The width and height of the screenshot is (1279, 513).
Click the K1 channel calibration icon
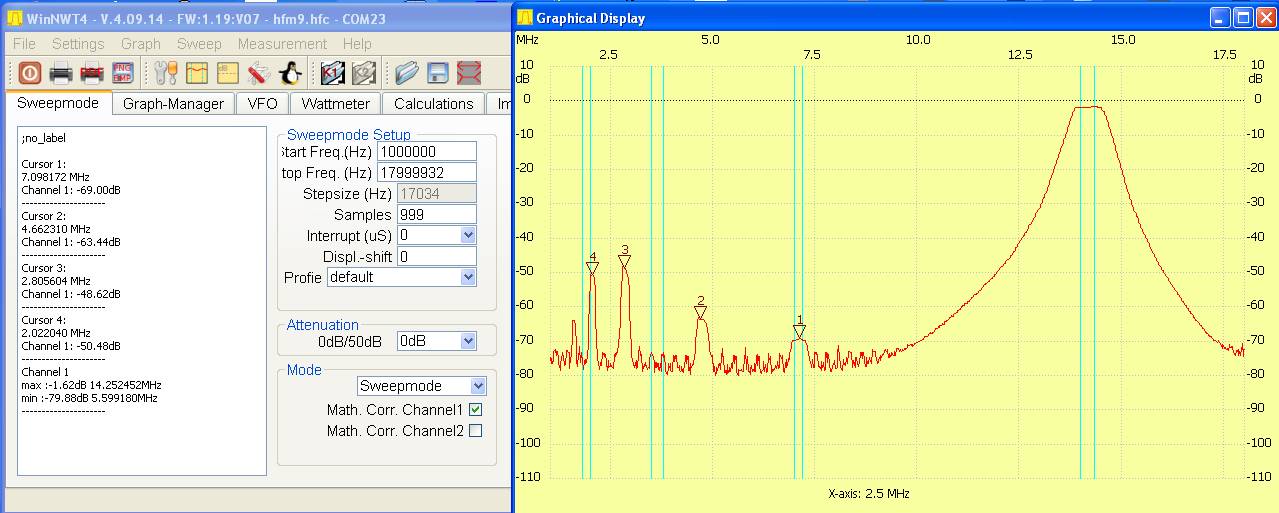pos(333,73)
